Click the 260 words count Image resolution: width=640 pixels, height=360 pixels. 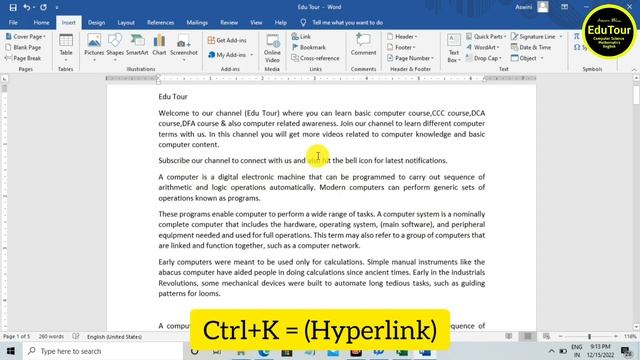[51, 337]
